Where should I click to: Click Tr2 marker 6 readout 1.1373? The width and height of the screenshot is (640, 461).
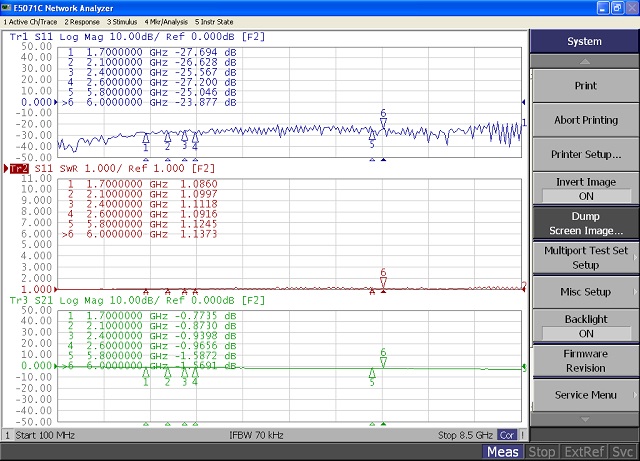(199, 234)
